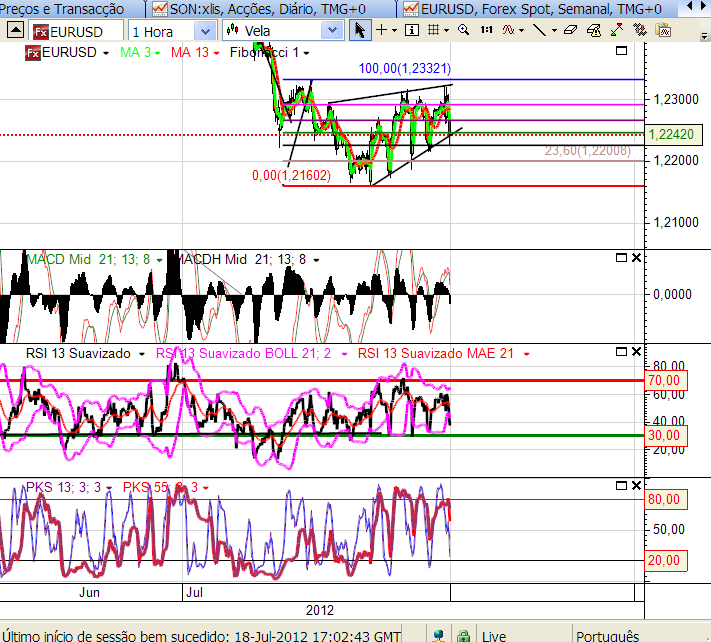Toggle the data info box icon
This screenshot has height=642, width=711.
click(x=412, y=30)
